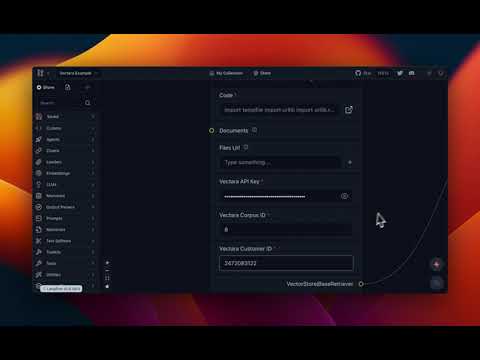Click the Saved category icon
Viewport: 480px width, 360px height.
point(39,117)
